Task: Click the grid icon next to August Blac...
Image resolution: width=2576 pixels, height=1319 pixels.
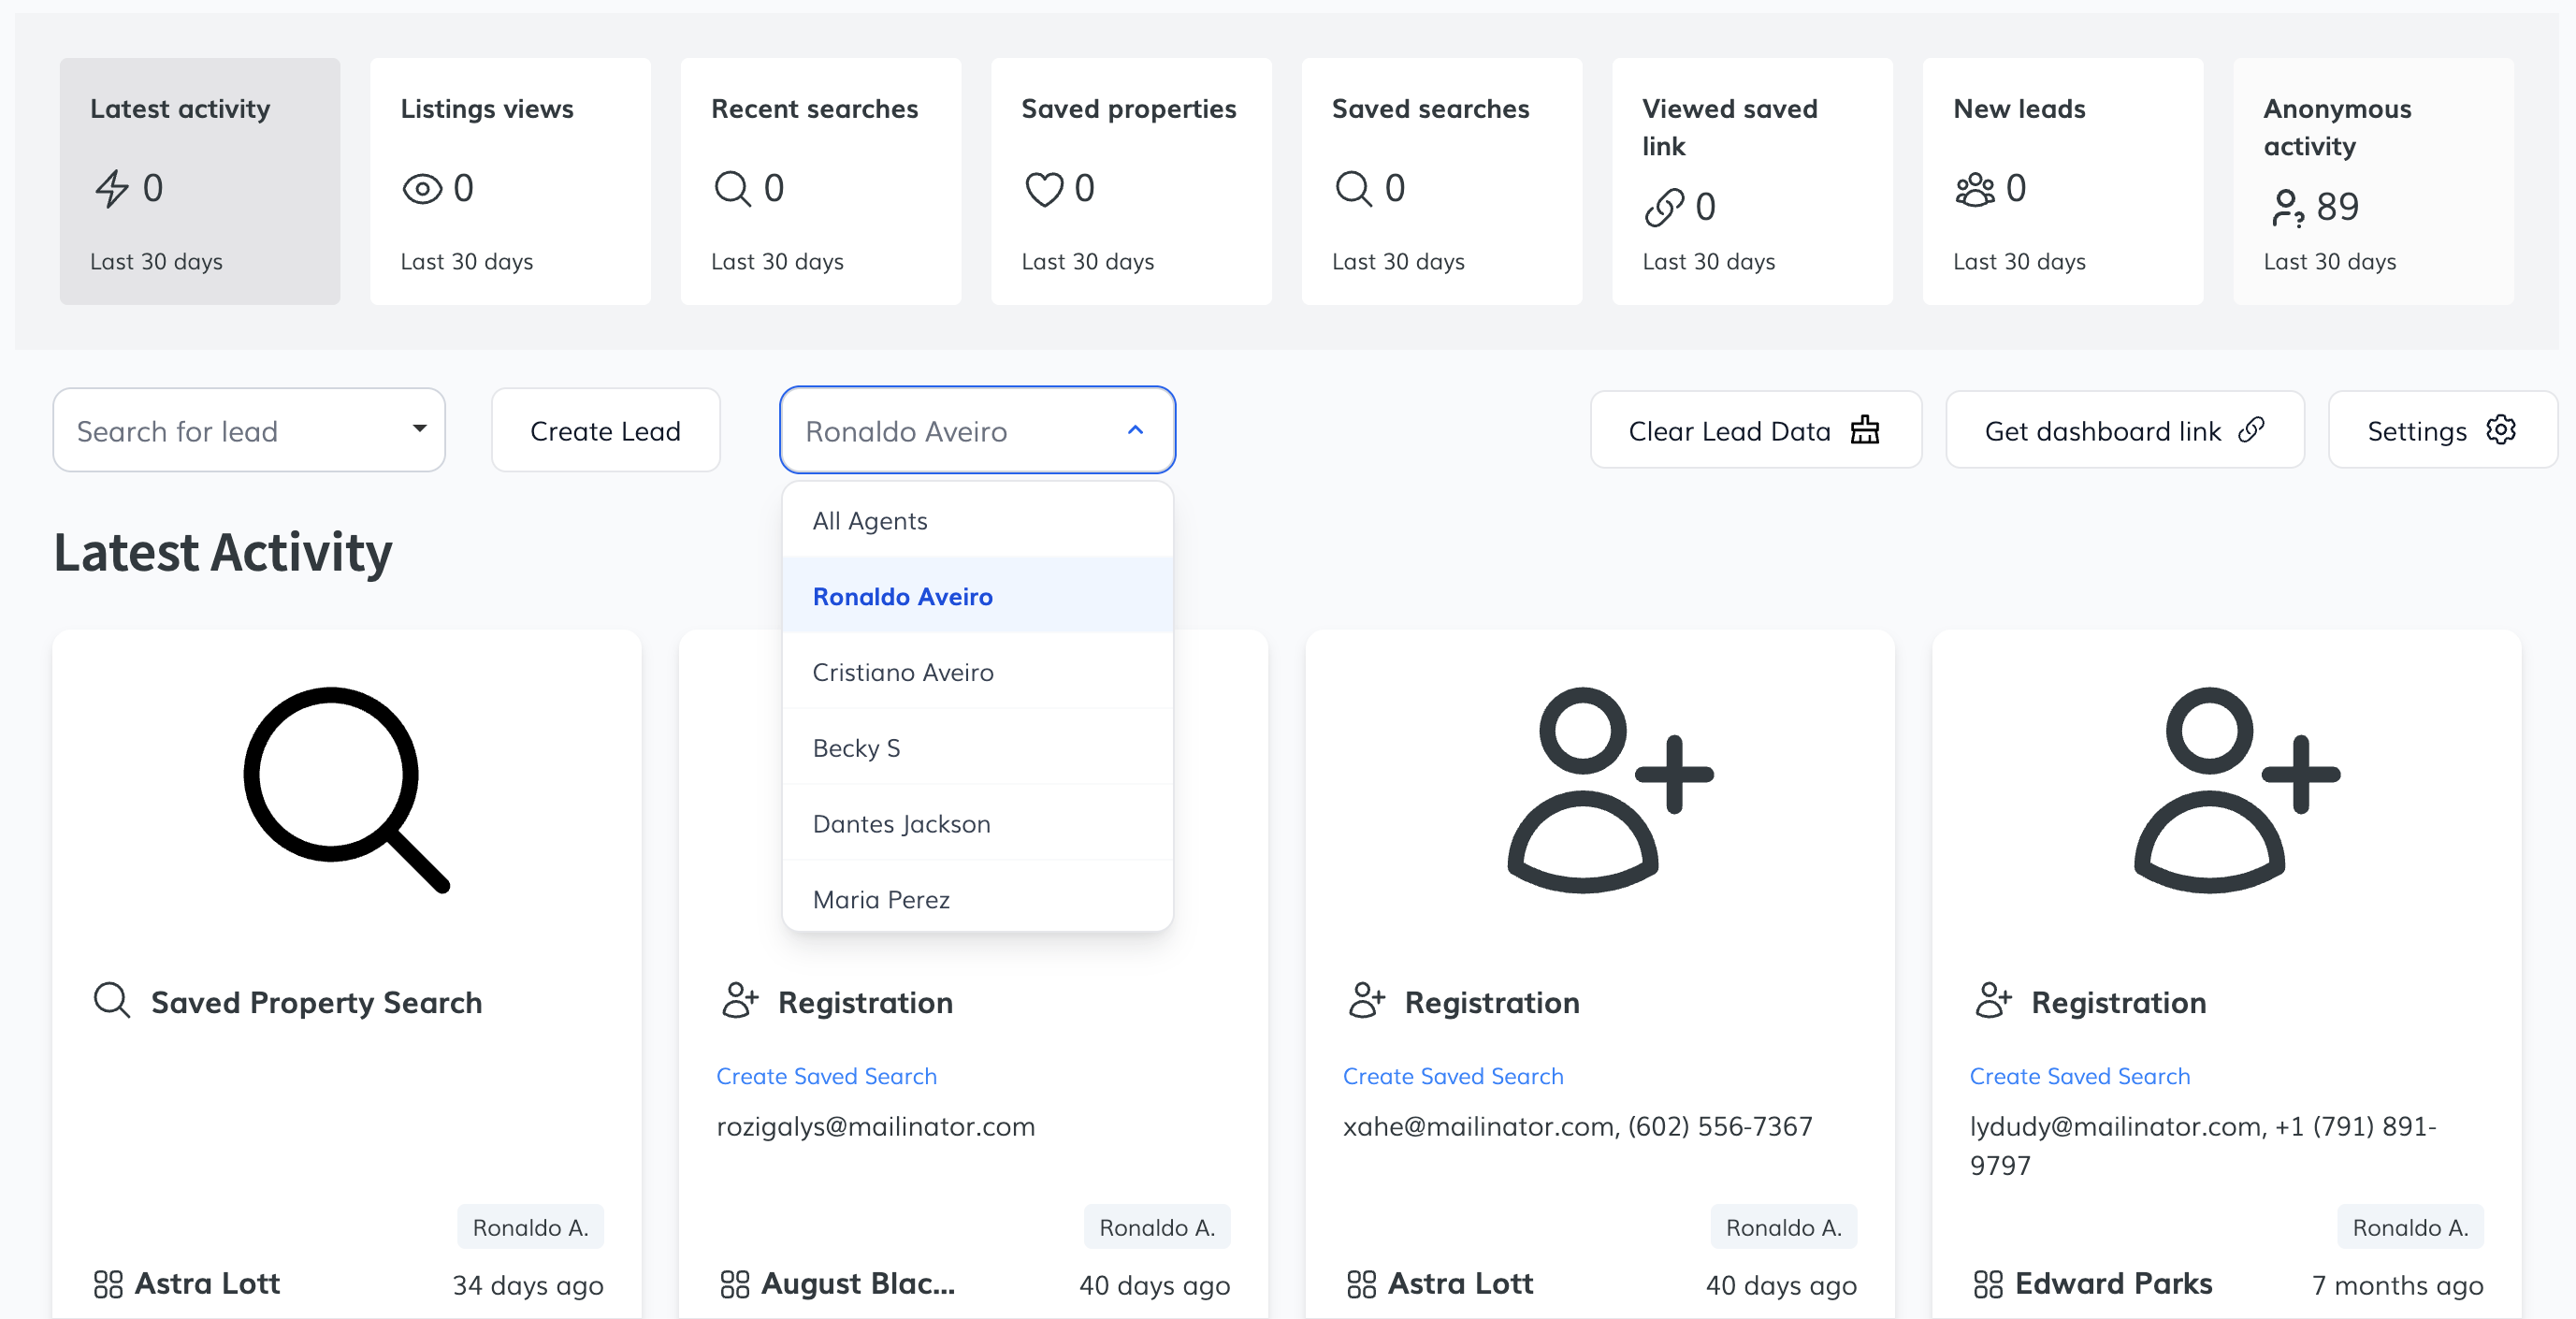Action: coord(735,1284)
